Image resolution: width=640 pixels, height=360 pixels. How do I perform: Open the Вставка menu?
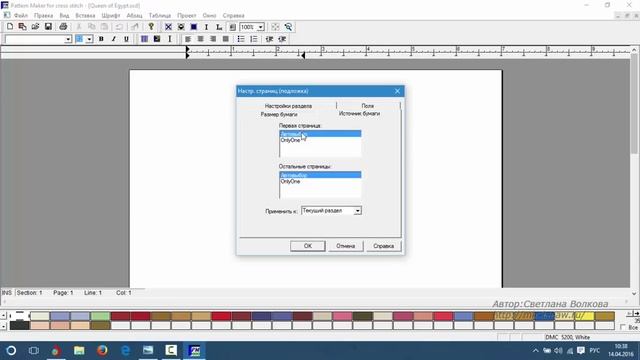pyautogui.click(x=85, y=16)
